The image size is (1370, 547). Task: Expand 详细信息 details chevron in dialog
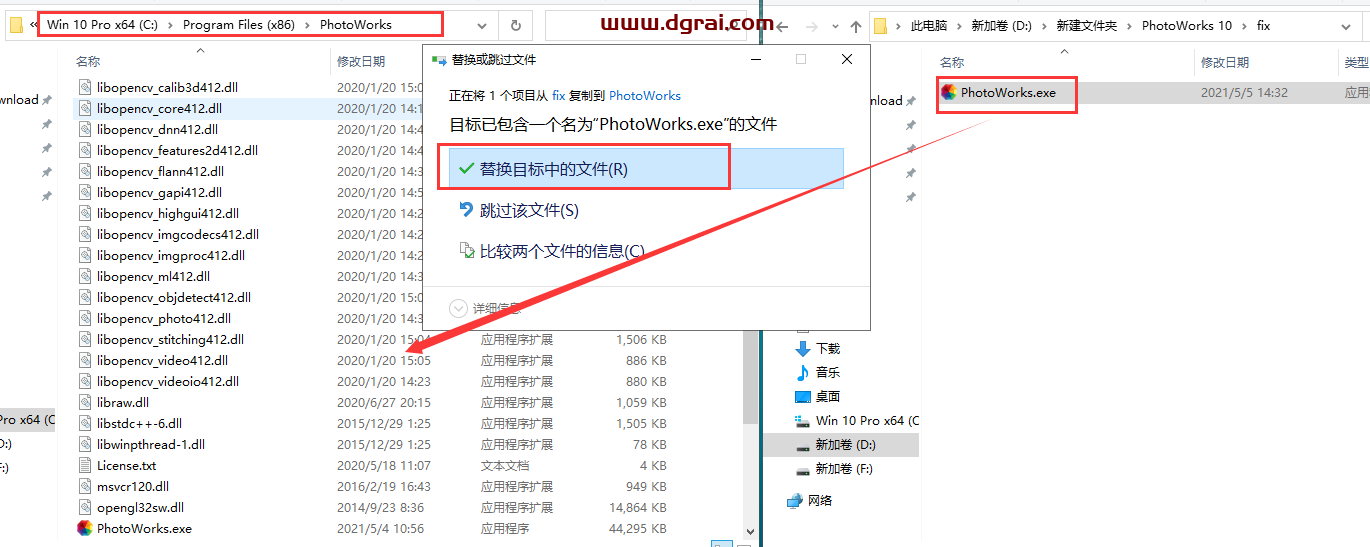pyautogui.click(x=458, y=308)
